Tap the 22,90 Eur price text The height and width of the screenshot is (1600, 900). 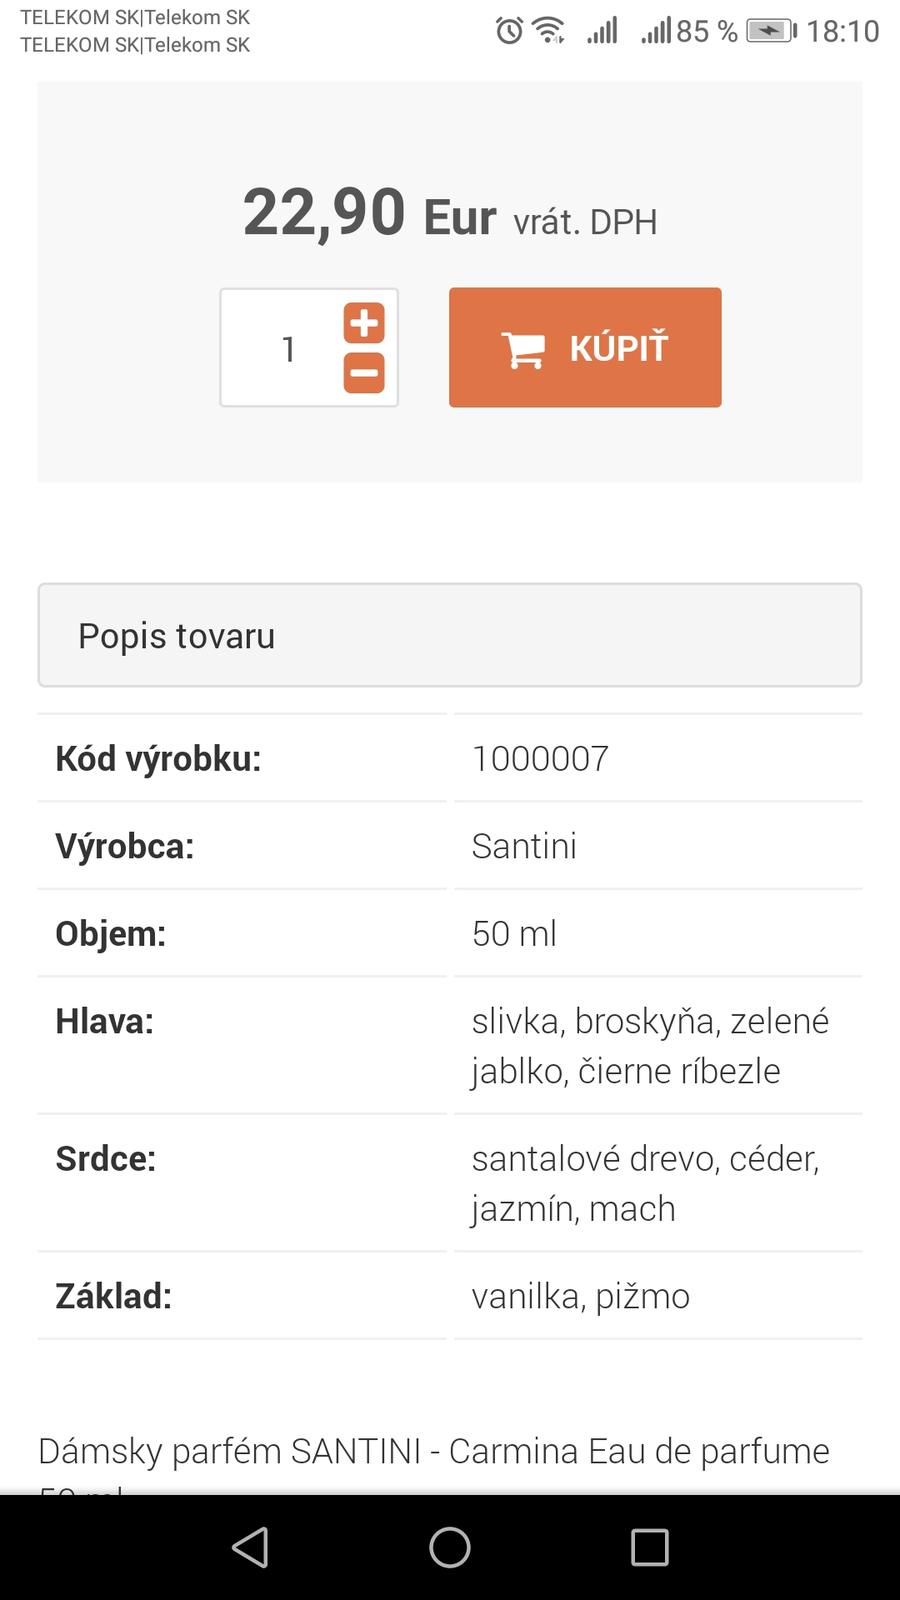click(369, 214)
